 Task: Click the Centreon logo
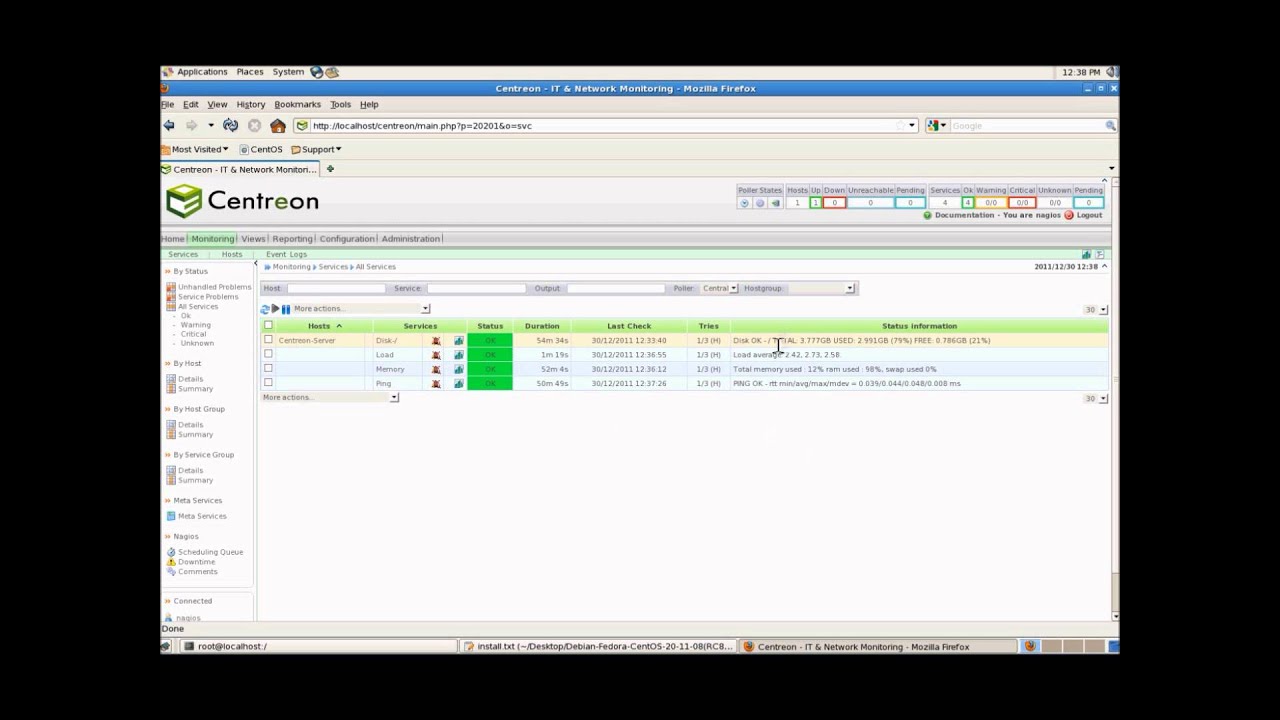[x=243, y=201]
